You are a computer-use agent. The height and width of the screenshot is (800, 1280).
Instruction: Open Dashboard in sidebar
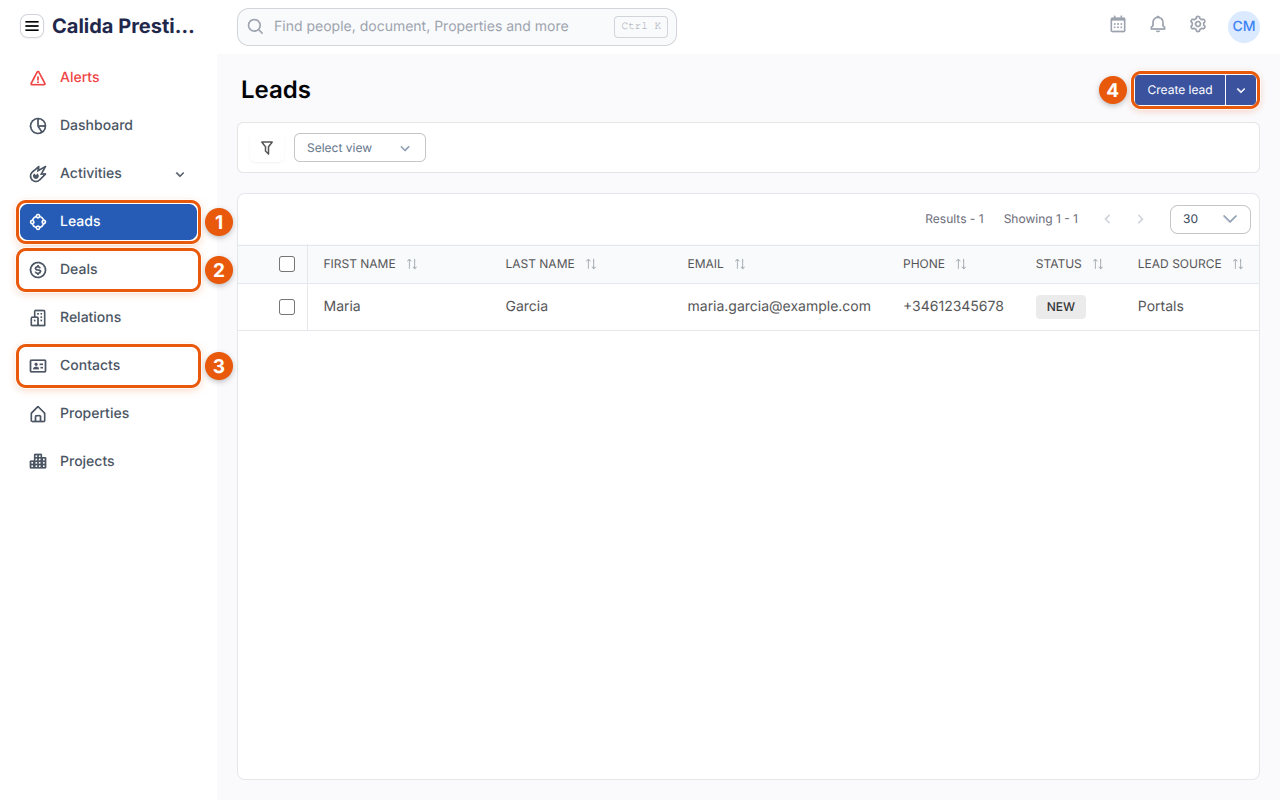[x=108, y=125]
